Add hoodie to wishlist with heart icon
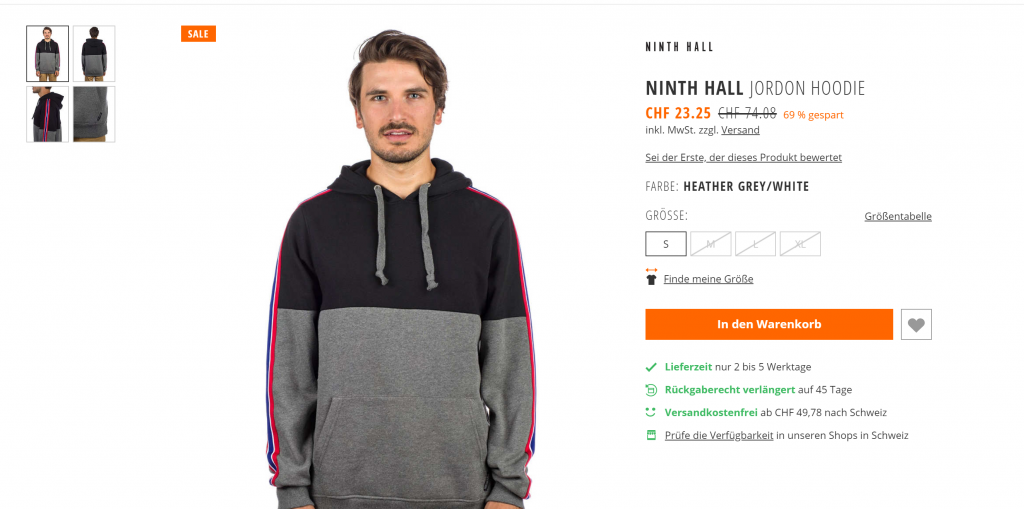 tap(916, 324)
